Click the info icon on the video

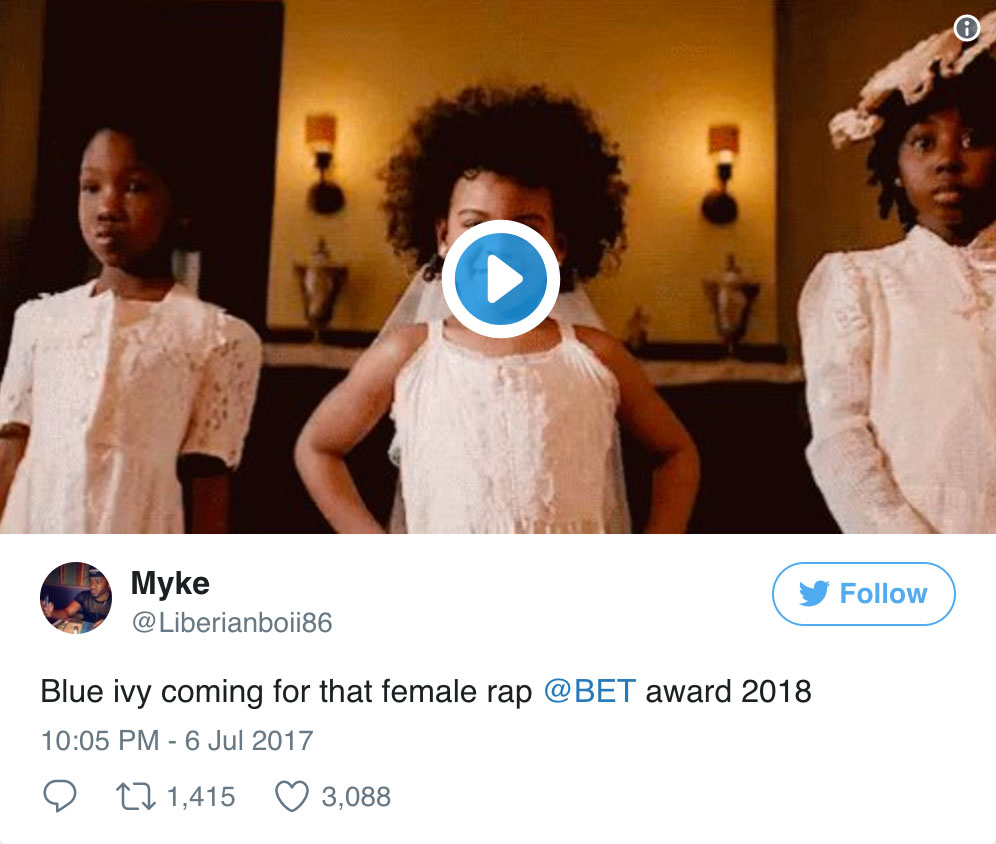(966, 29)
